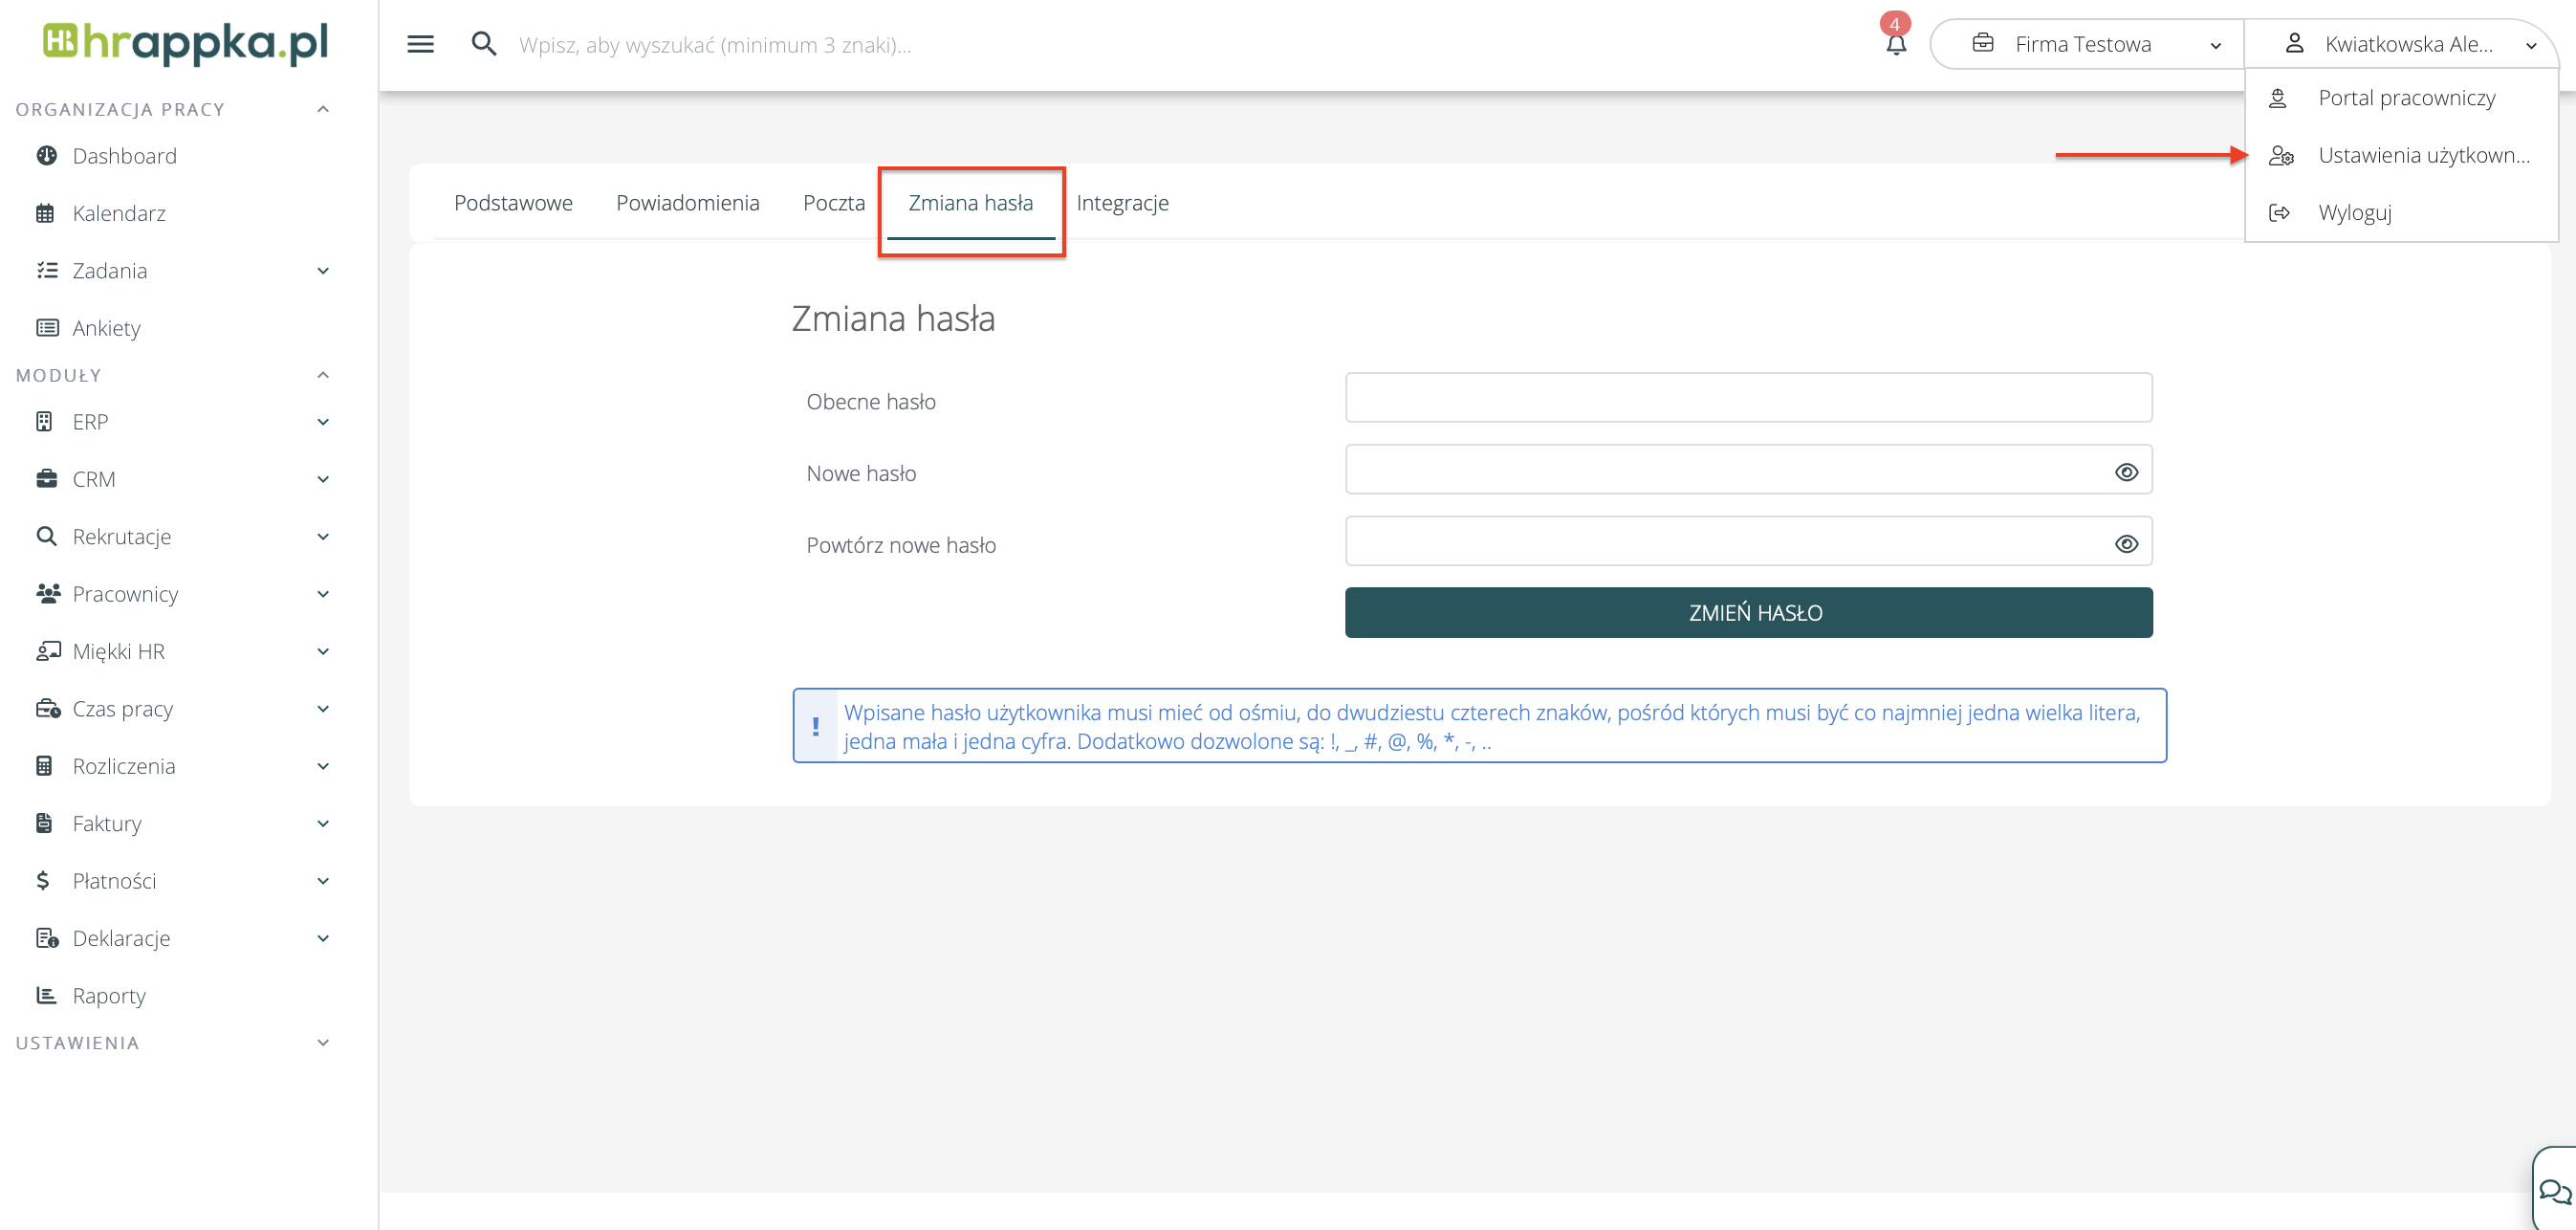Show password in Nowe hasło field
Screen dimensions: 2576x1230
pos(2126,472)
